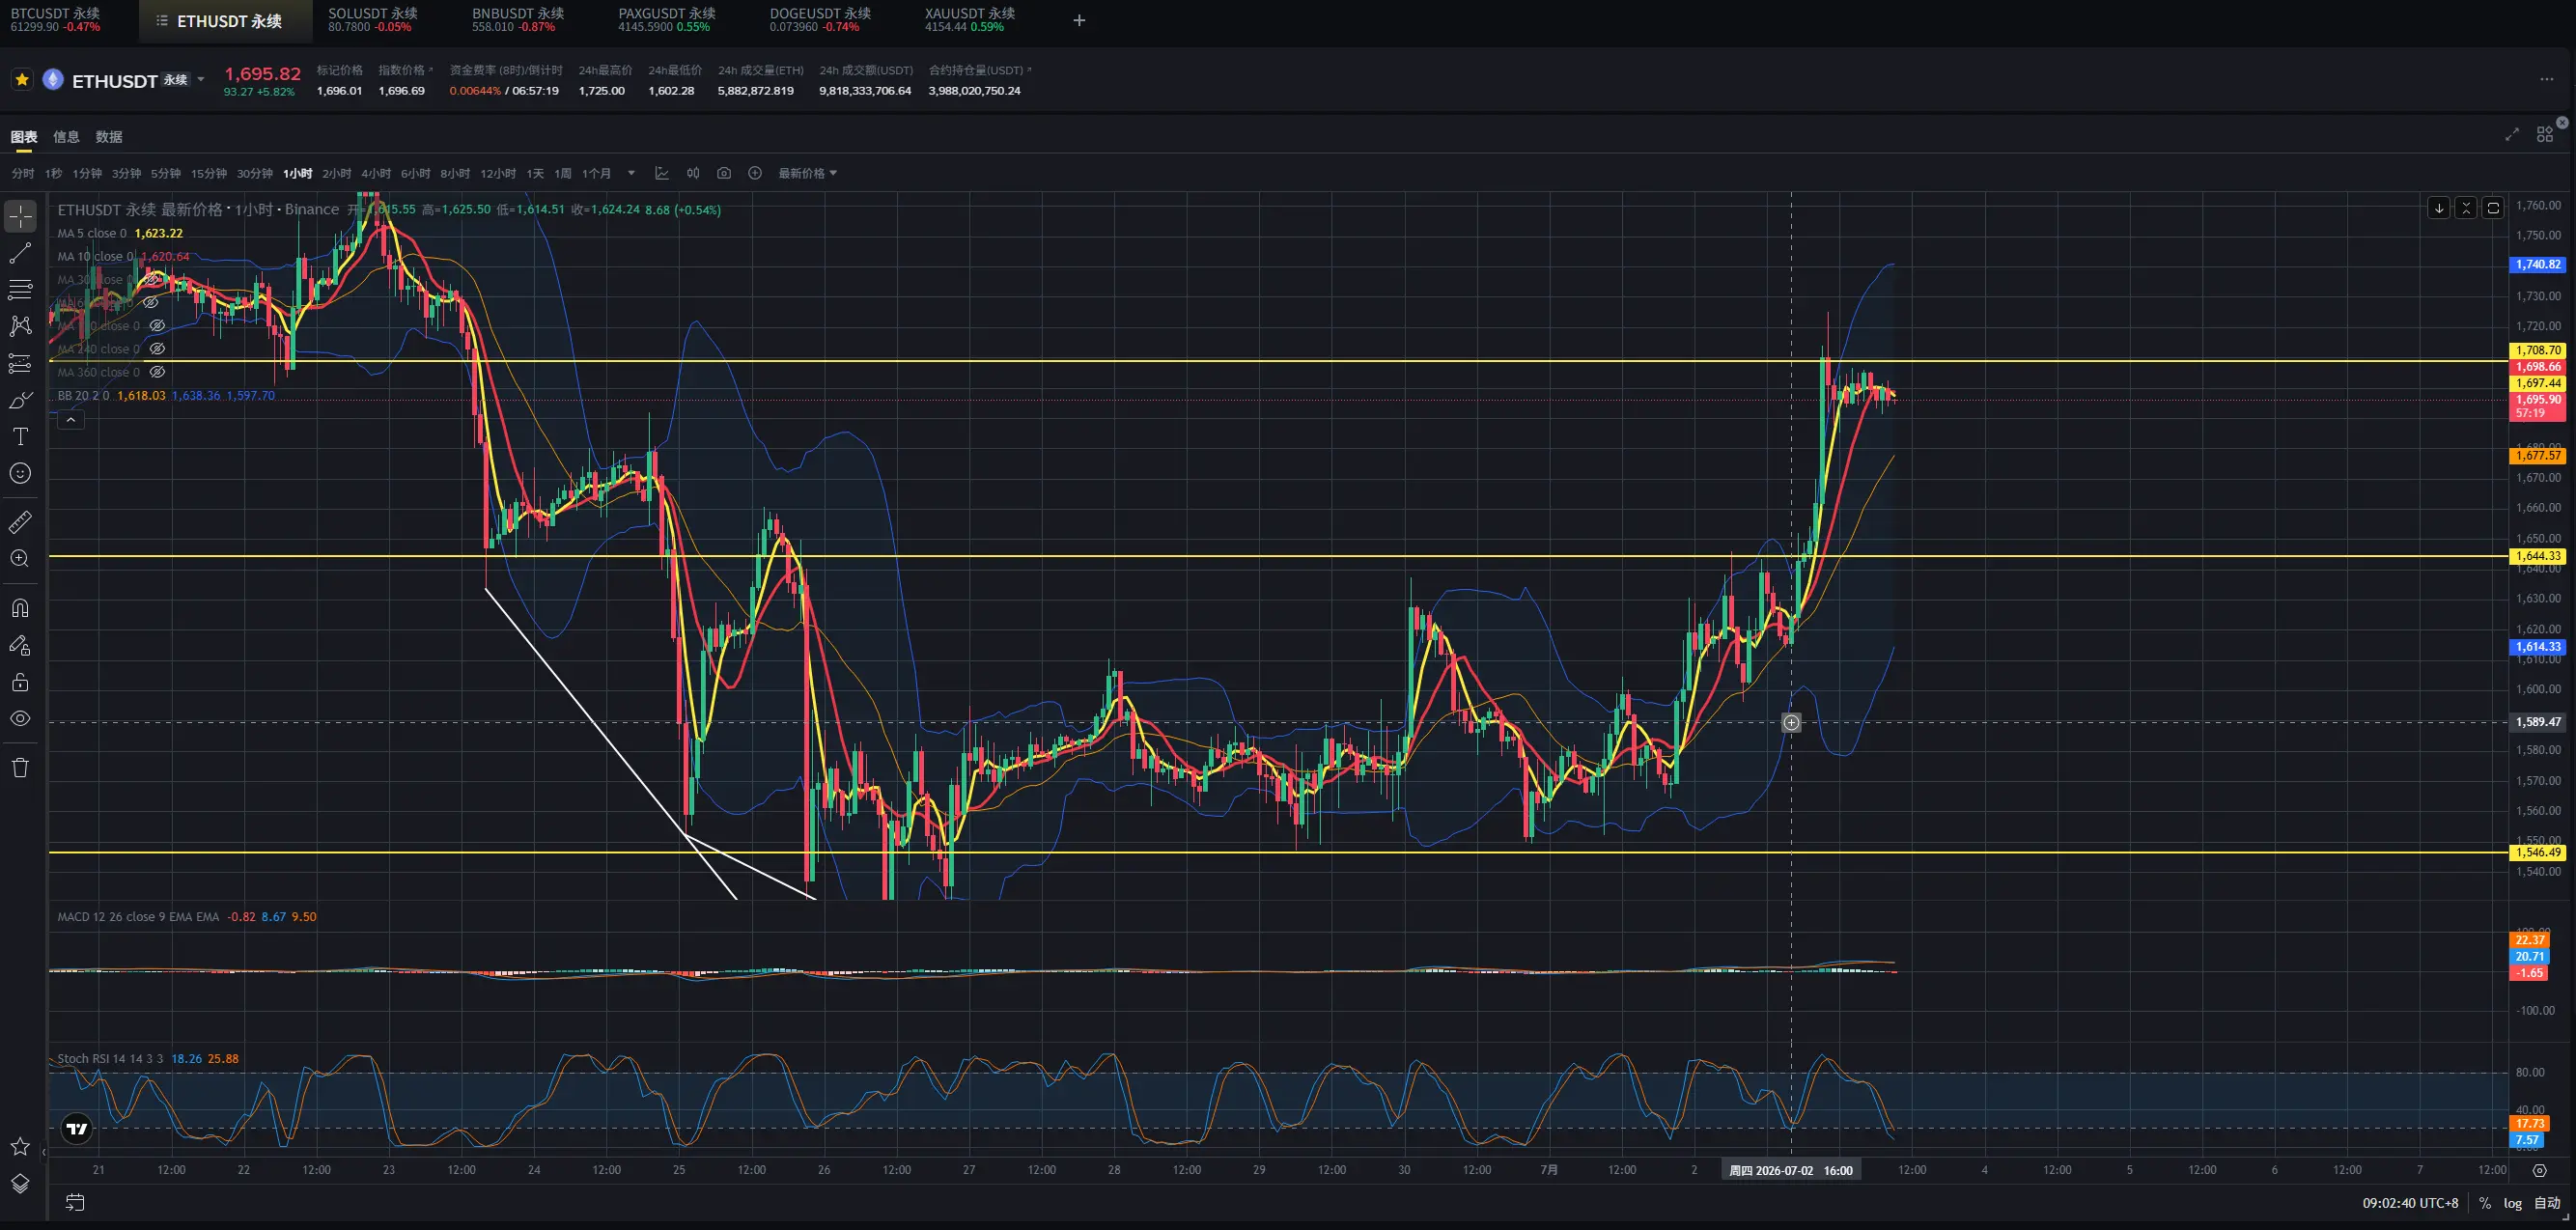Open the text annotation tool
The height and width of the screenshot is (1230, 2576).
click(x=20, y=437)
